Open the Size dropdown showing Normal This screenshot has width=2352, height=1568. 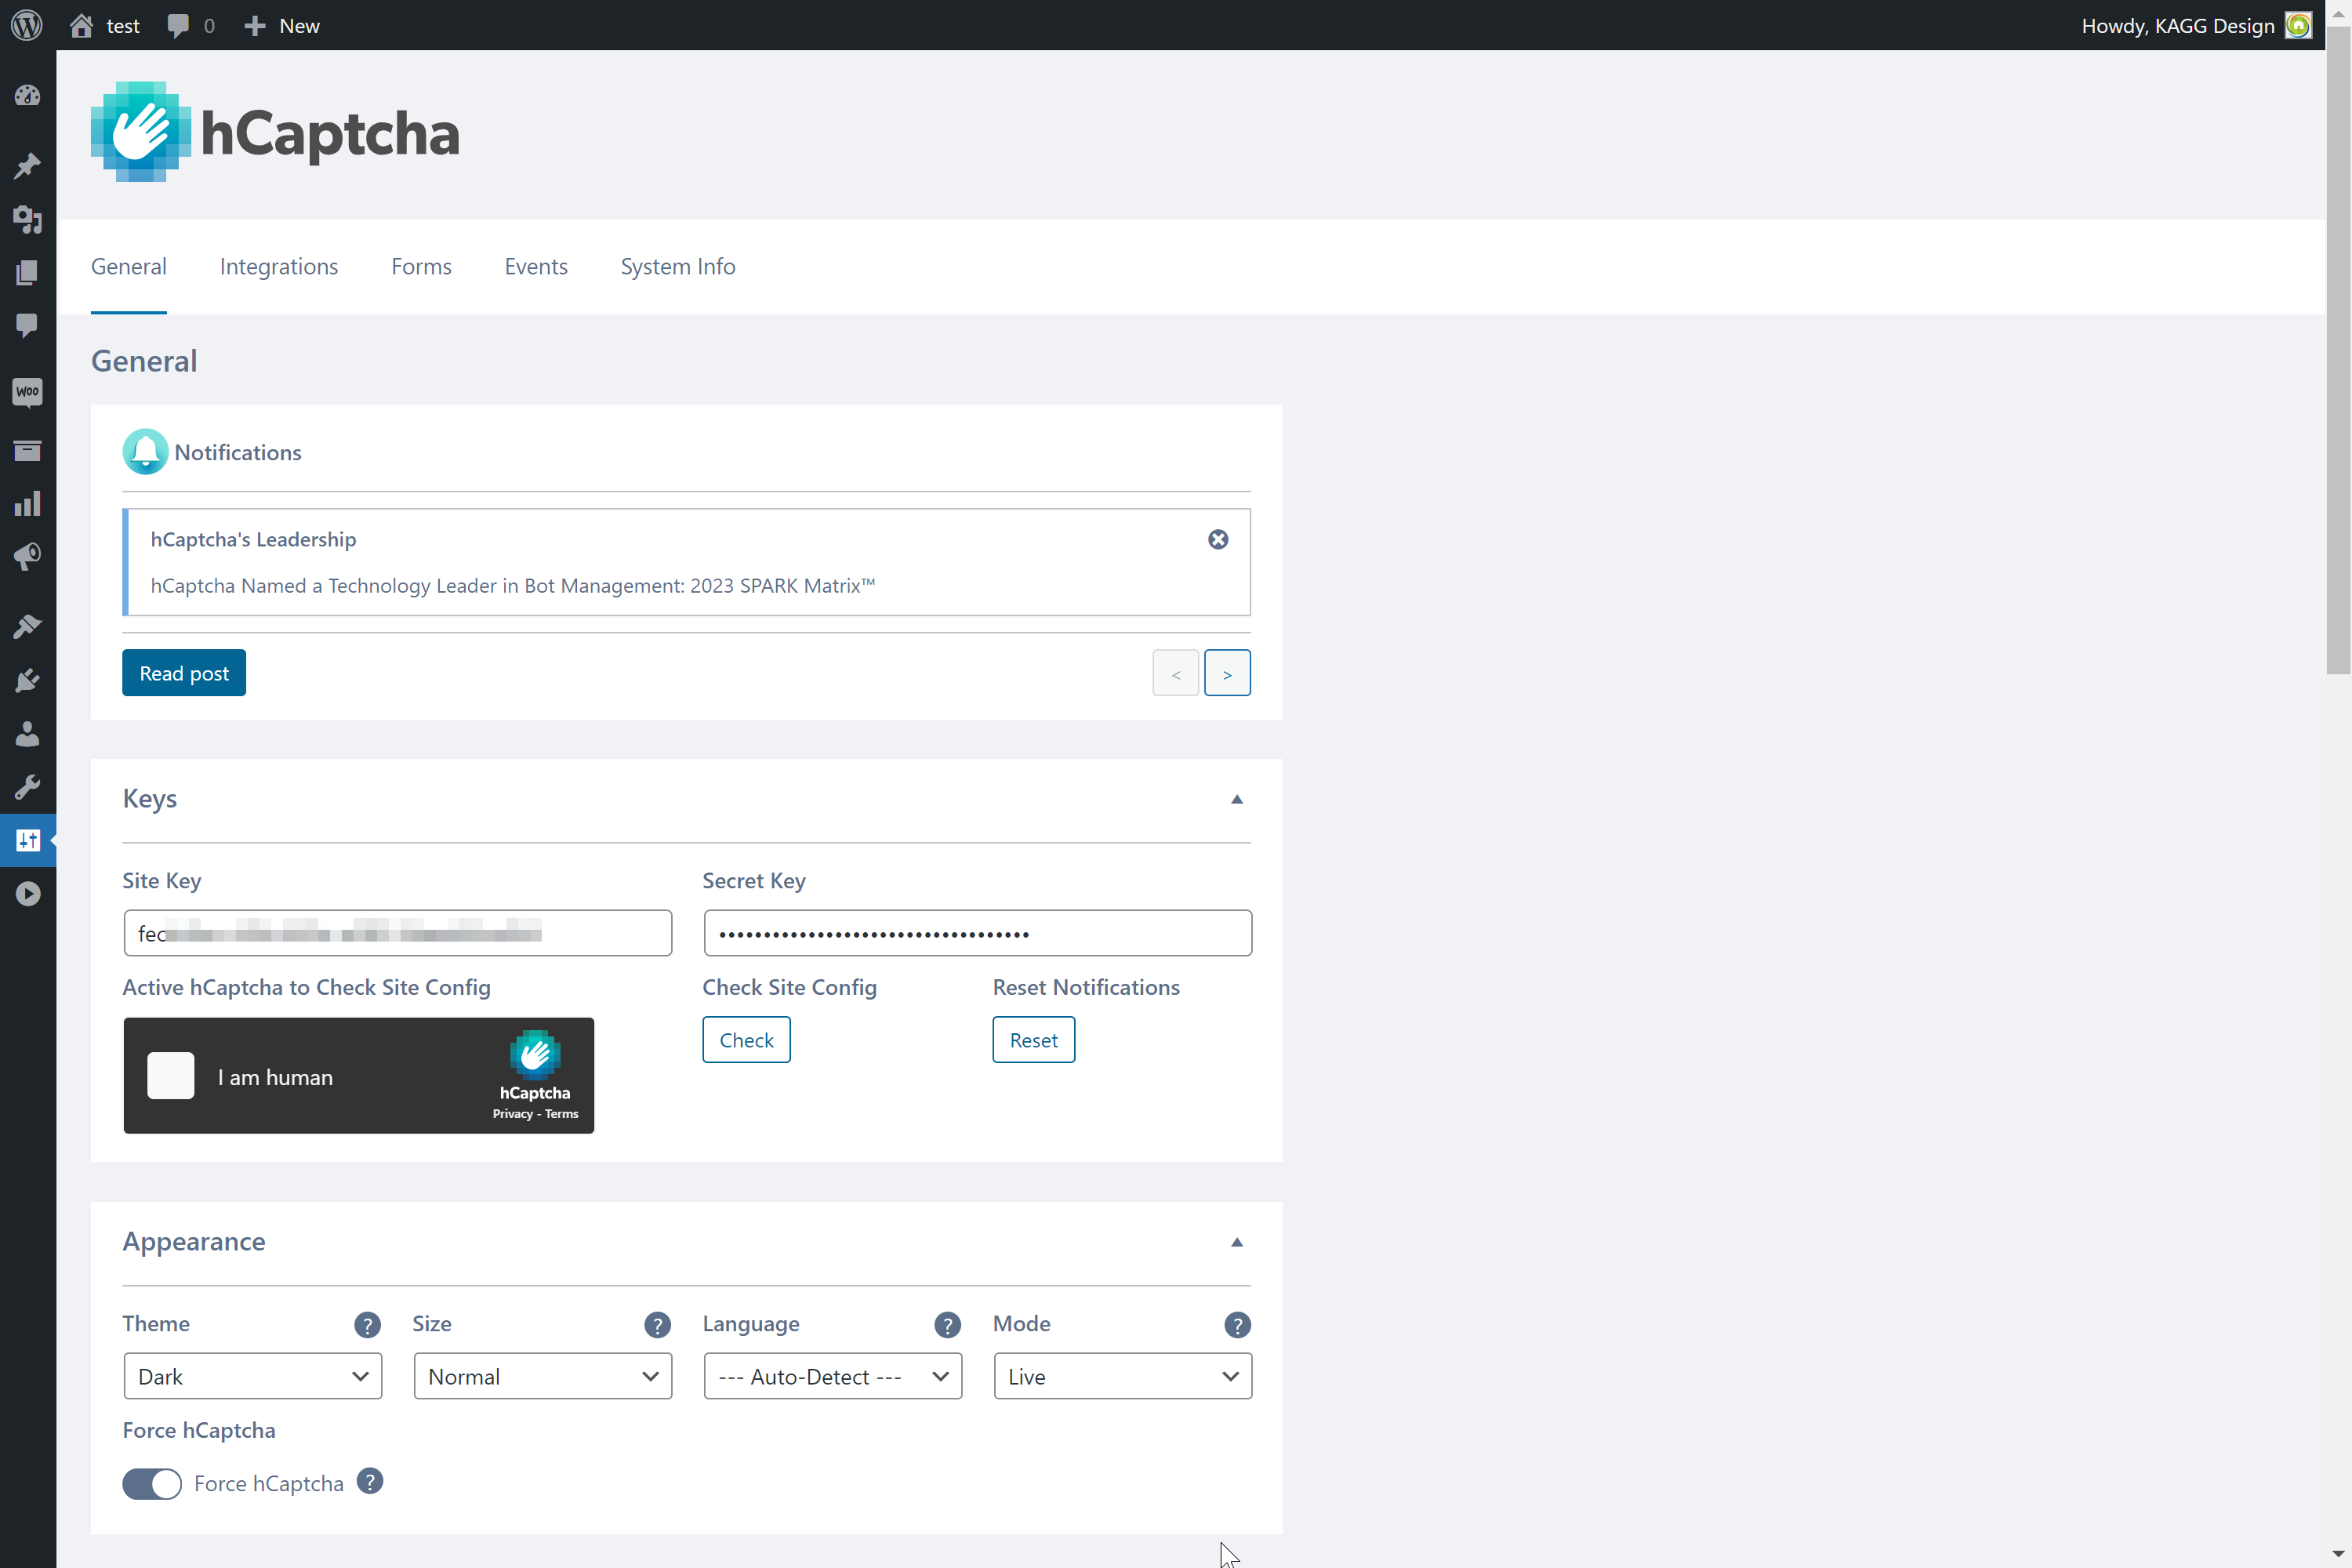pos(542,1376)
